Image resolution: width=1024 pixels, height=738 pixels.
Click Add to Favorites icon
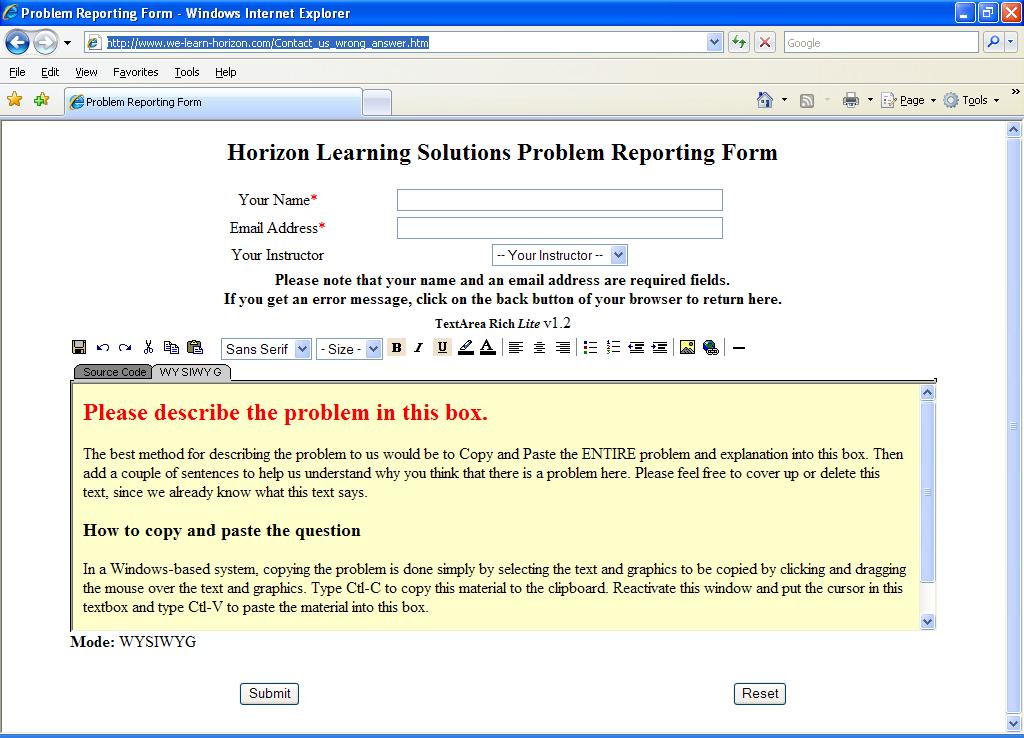(x=42, y=100)
